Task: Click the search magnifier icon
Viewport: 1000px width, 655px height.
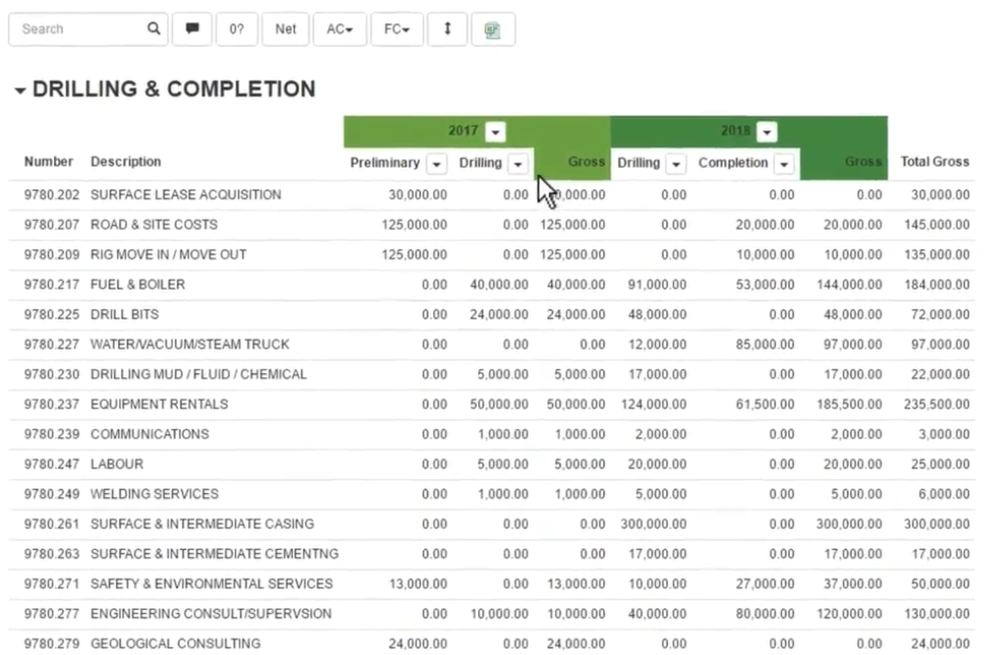Action: [154, 29]
